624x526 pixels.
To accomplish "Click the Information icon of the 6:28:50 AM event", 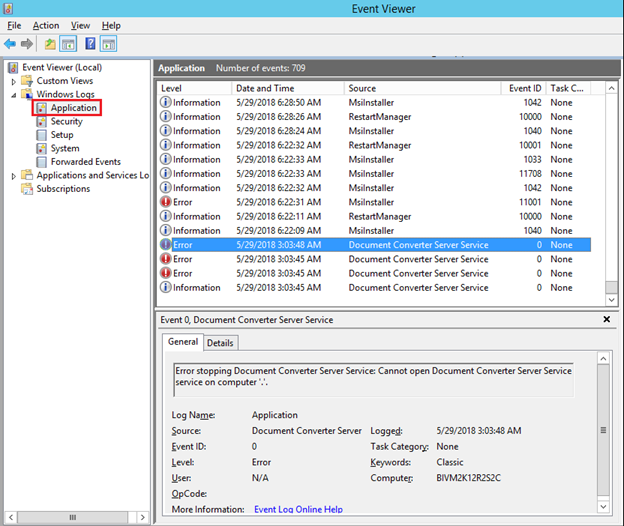I will tap(166, 102).
